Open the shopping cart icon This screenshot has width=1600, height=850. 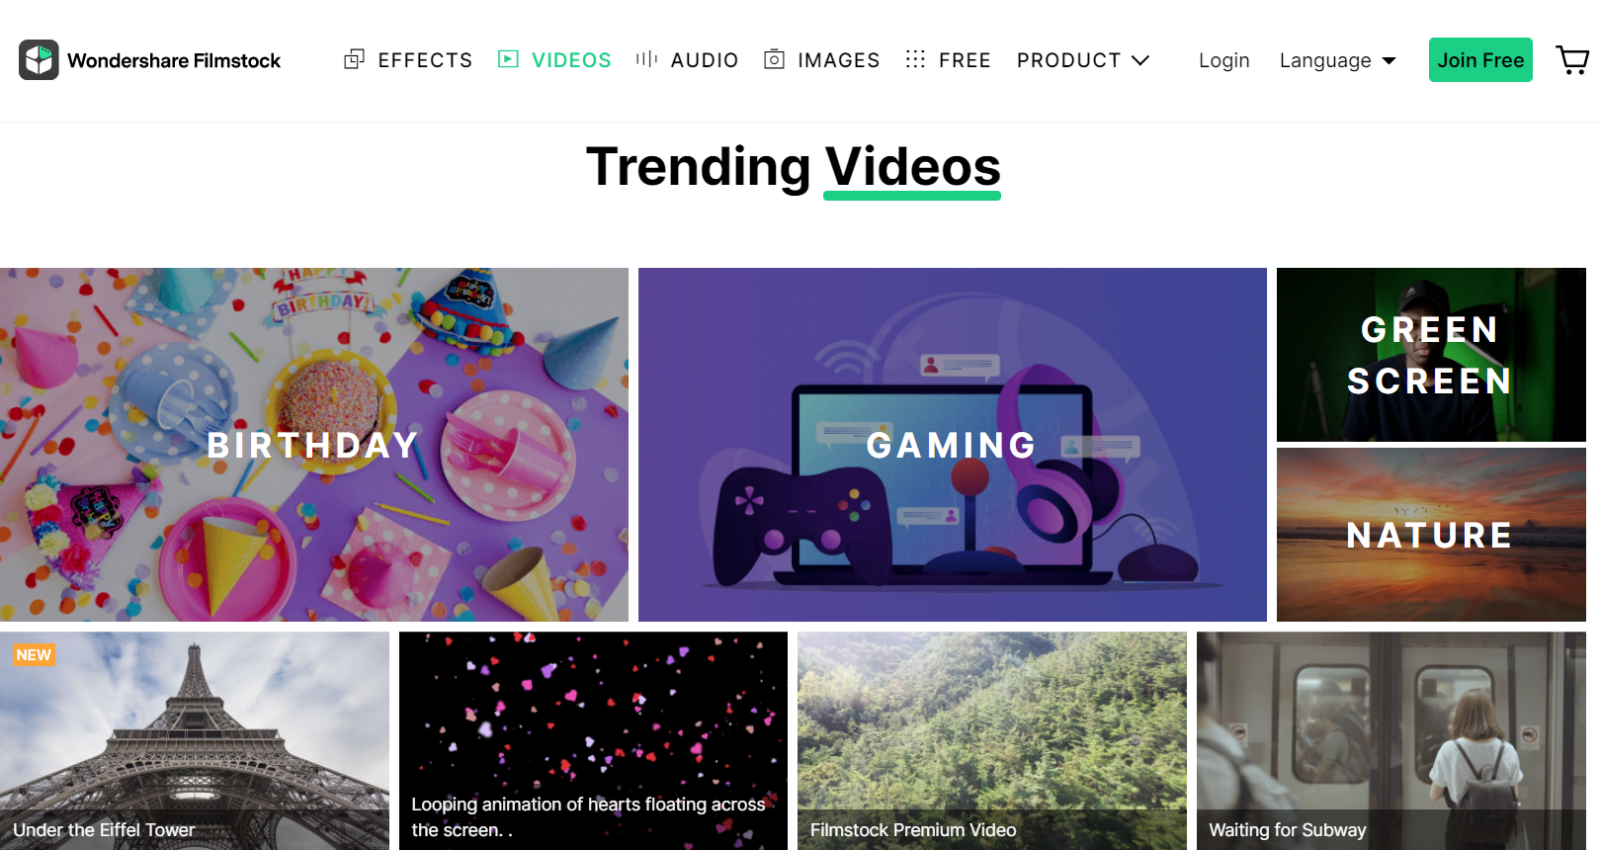tap(1572, 60)
